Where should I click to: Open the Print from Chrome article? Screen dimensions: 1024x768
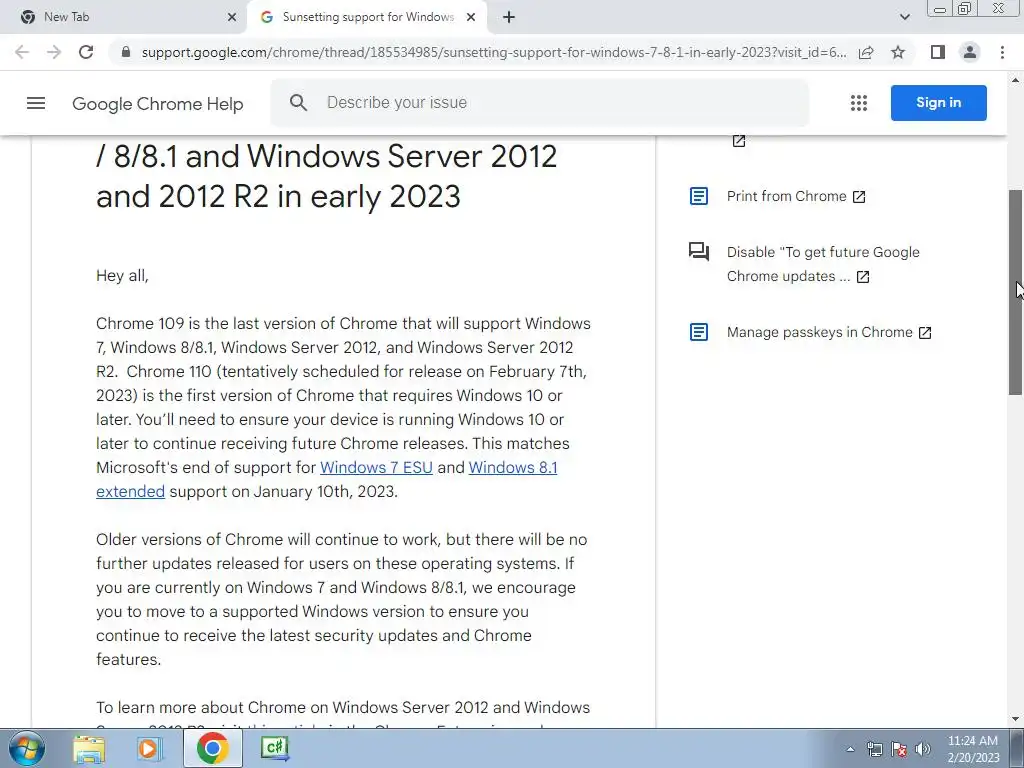tap(786, 196)
